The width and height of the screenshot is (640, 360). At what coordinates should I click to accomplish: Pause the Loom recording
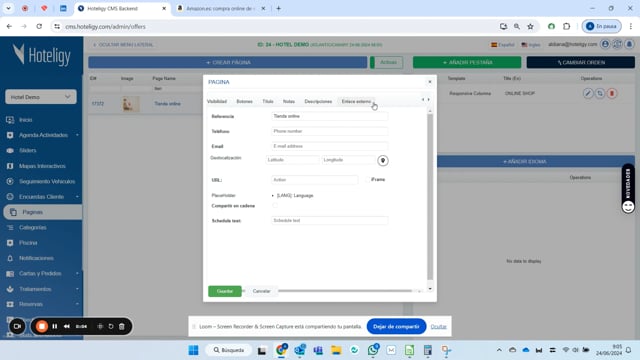[55, 326]
